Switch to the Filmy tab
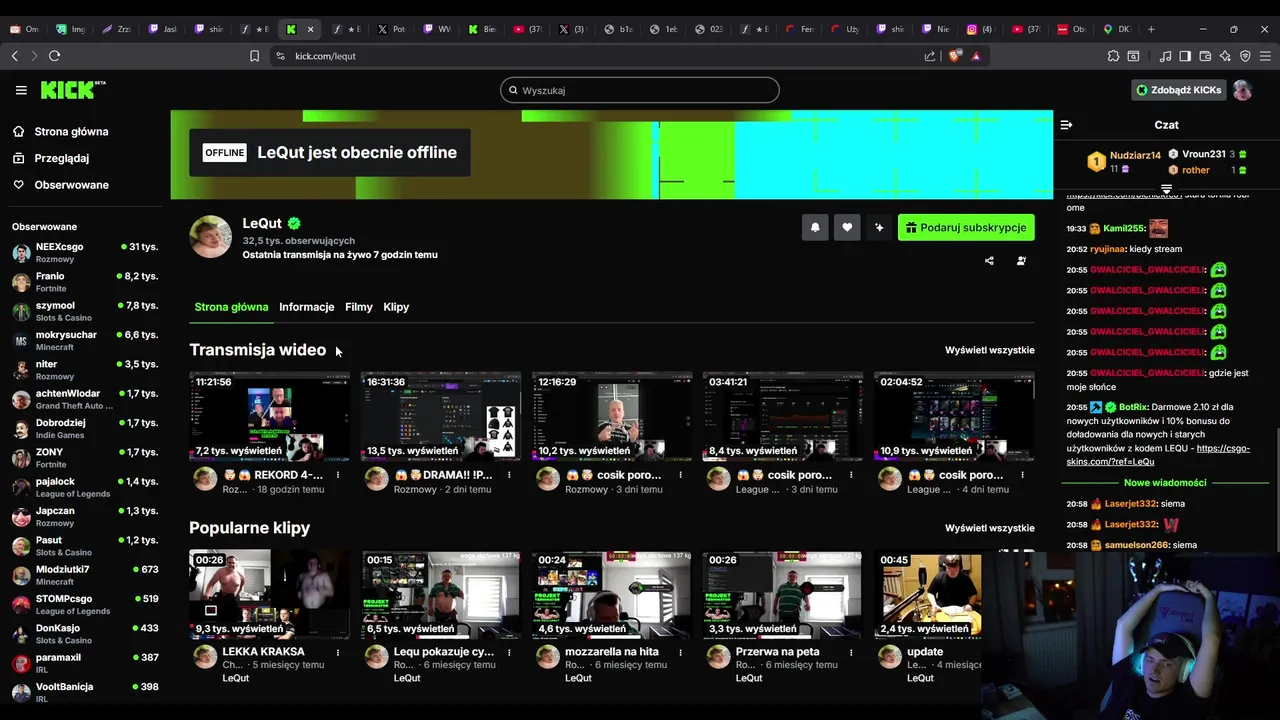This screenshot has height=720, width=1280. (359, 307)
